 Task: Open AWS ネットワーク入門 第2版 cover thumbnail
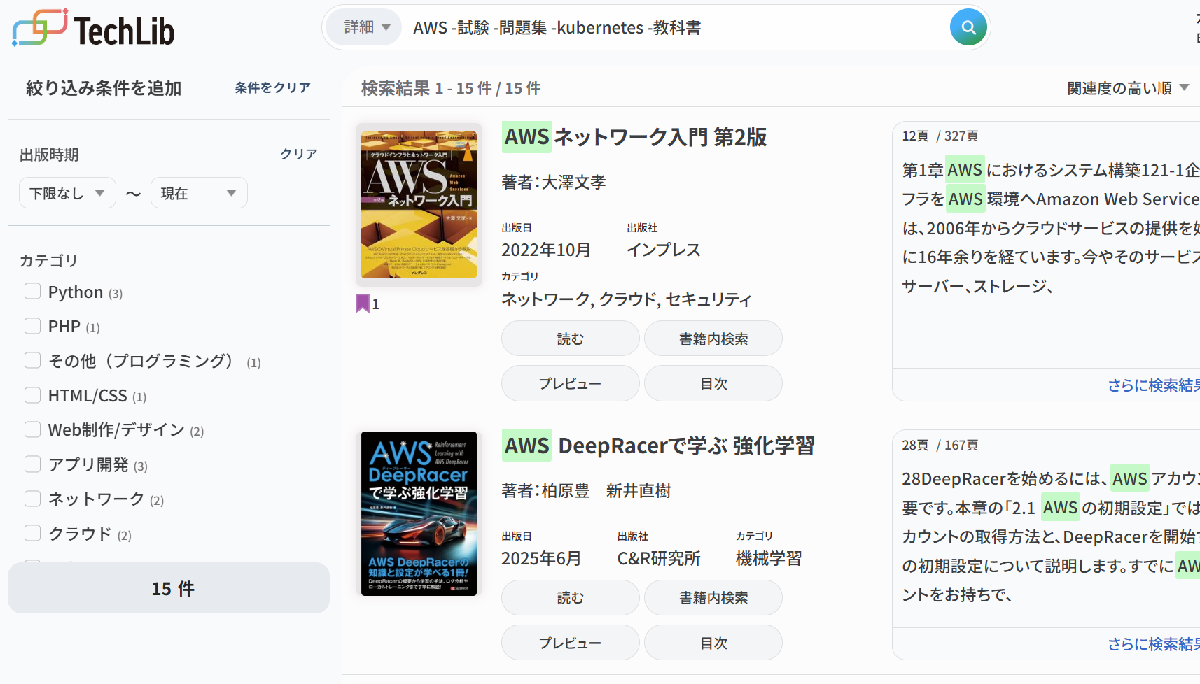coord(419,205)
